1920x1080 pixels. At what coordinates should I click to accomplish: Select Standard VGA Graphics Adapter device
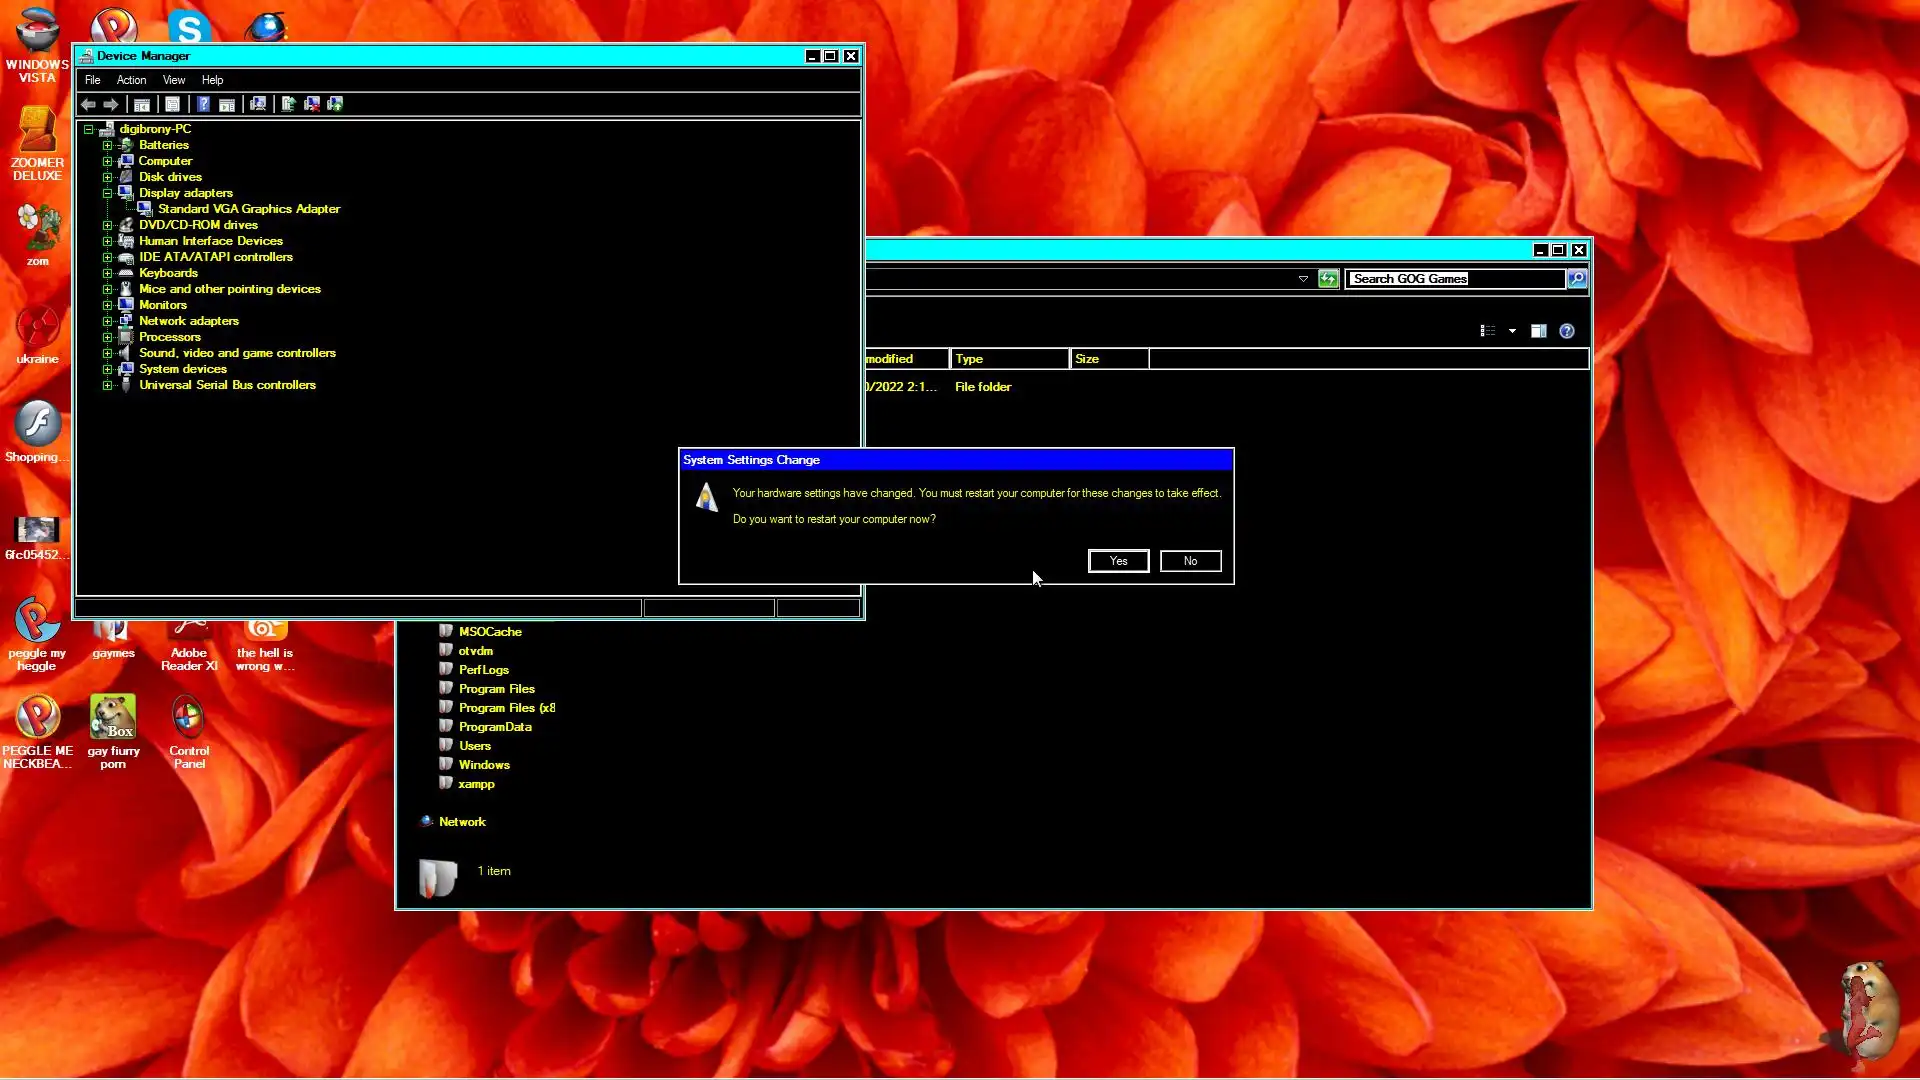[248, 209]
